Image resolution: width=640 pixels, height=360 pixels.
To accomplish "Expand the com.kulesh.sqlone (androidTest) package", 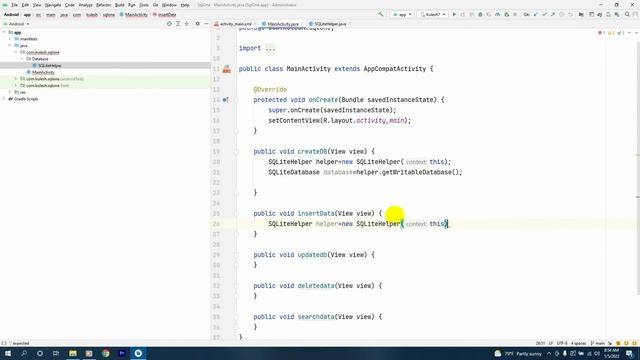I will pos(16,79).
